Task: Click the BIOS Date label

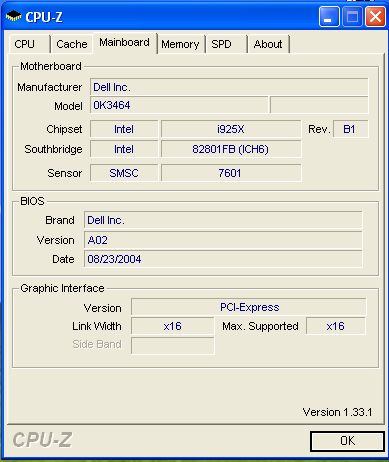Action: point(63,259)
